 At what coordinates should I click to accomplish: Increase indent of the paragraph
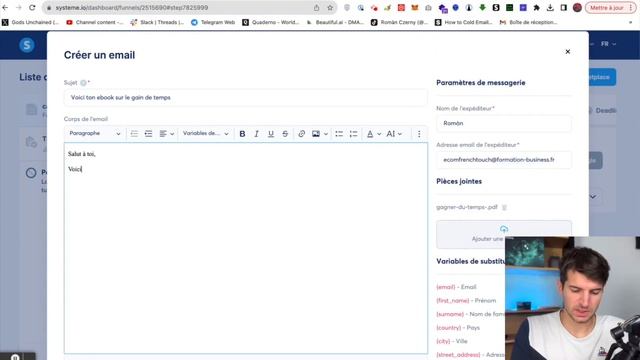[x=148, y=133]
